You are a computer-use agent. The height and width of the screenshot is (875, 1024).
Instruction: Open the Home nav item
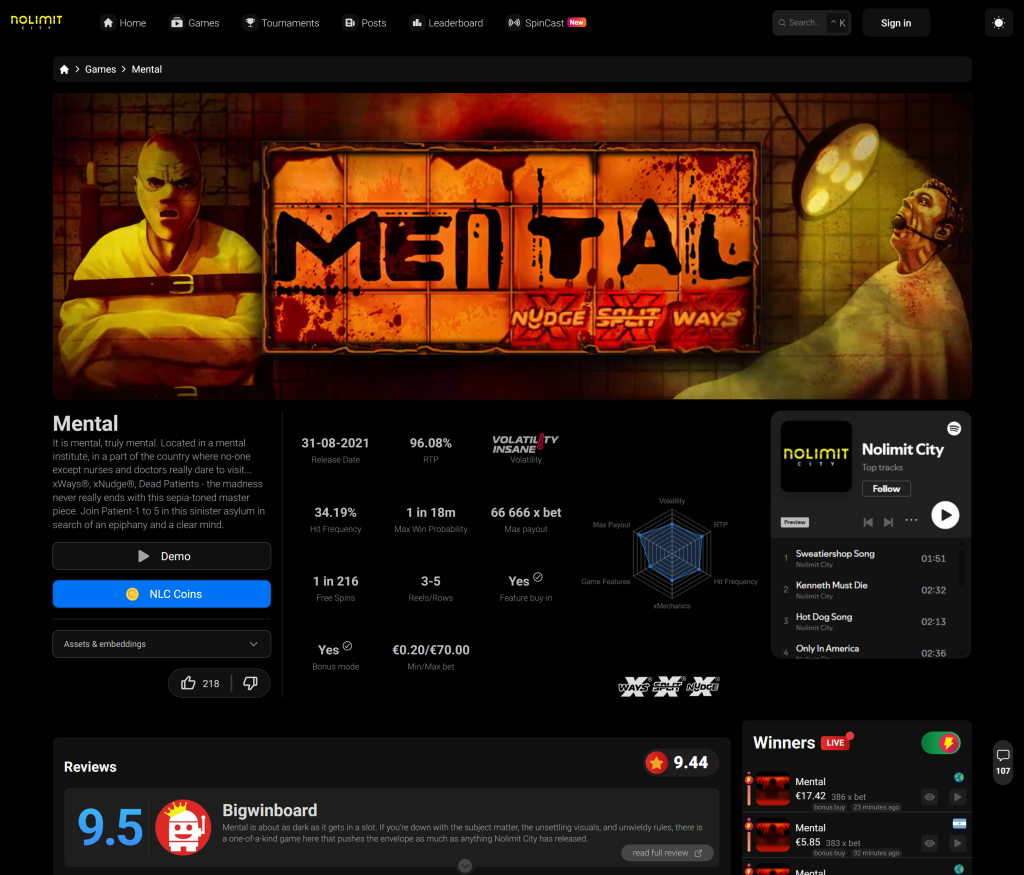click(124, 23)
